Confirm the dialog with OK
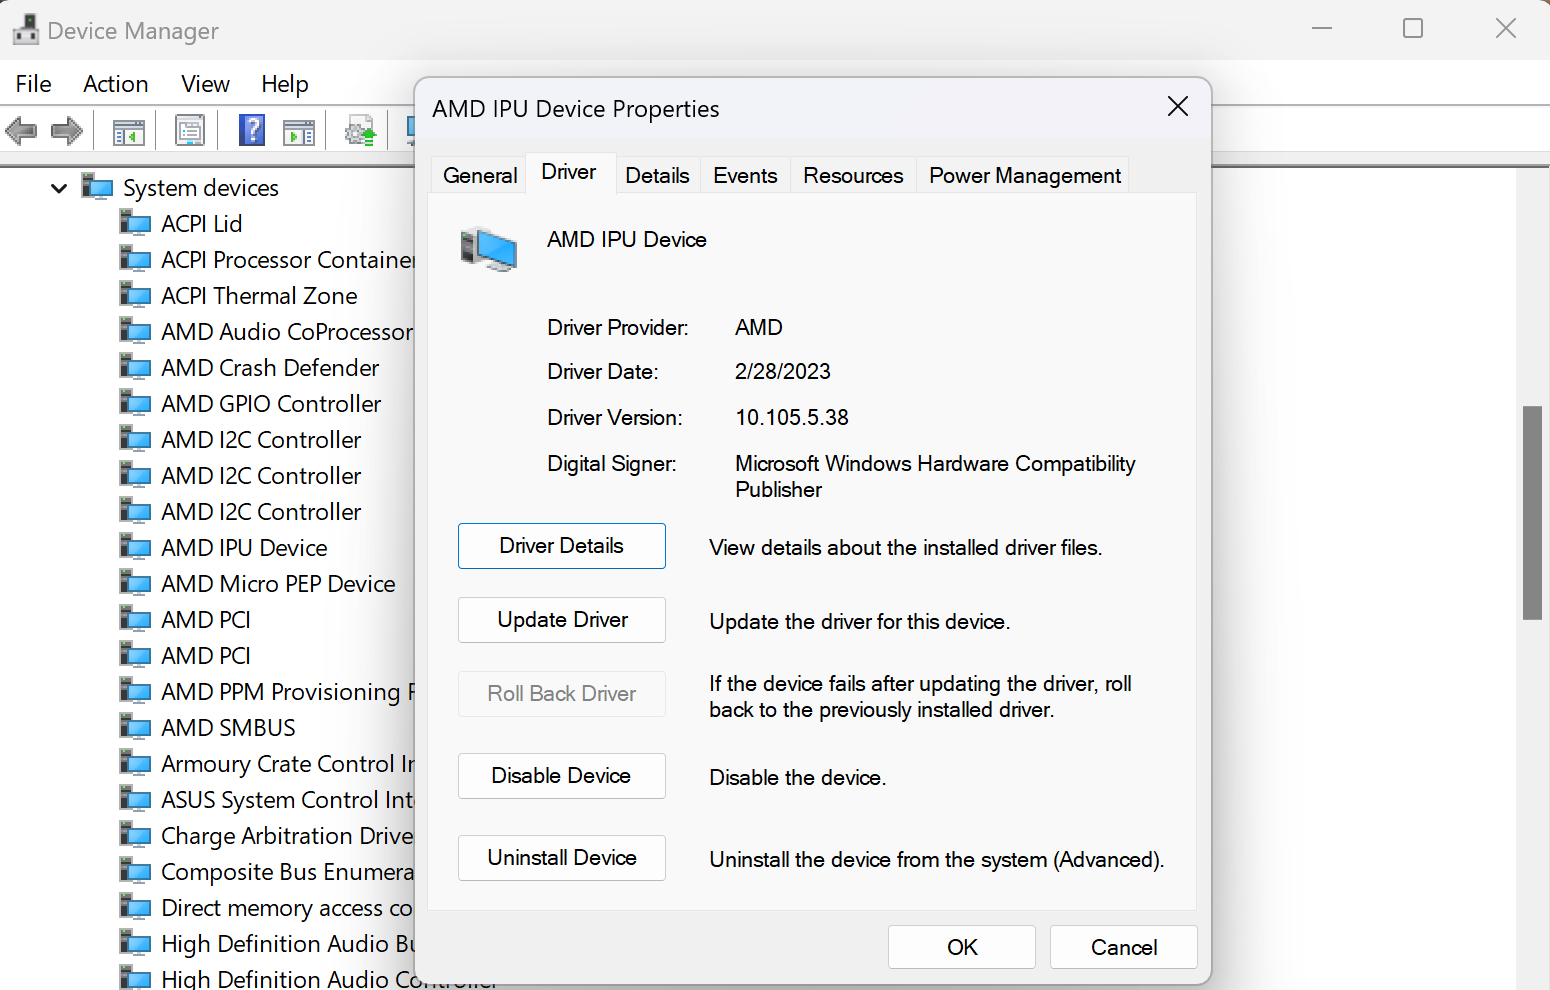Viewport: 1550px width, 990px height. (962, 947)
